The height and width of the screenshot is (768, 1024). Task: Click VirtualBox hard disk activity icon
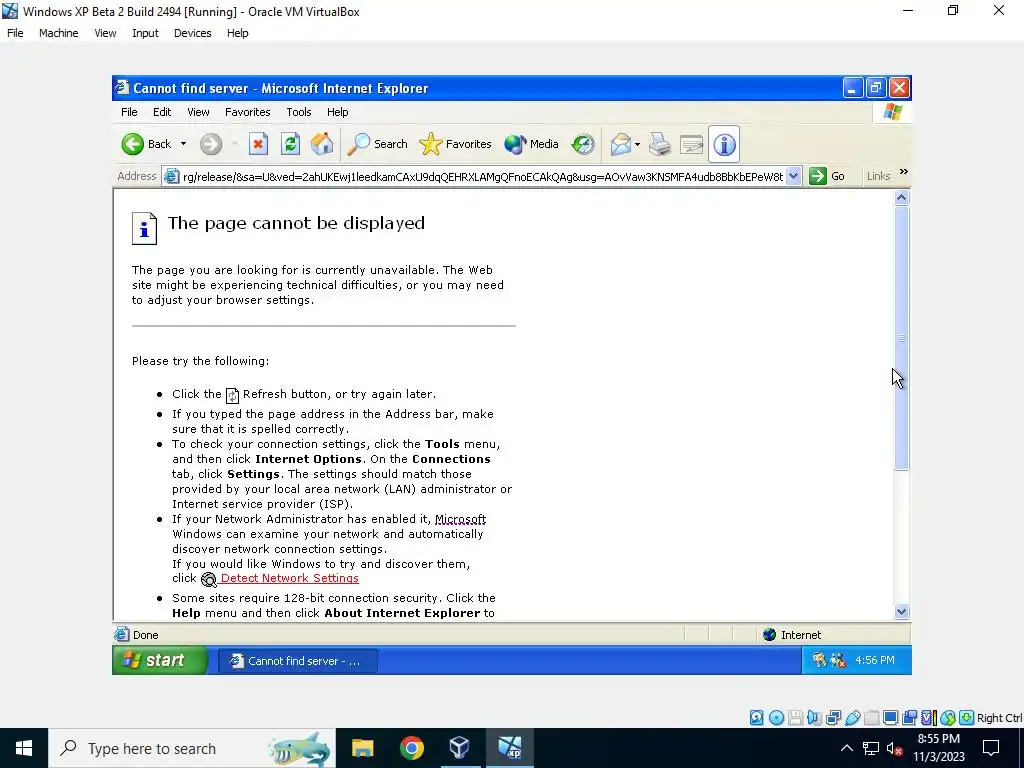point(756,718)
